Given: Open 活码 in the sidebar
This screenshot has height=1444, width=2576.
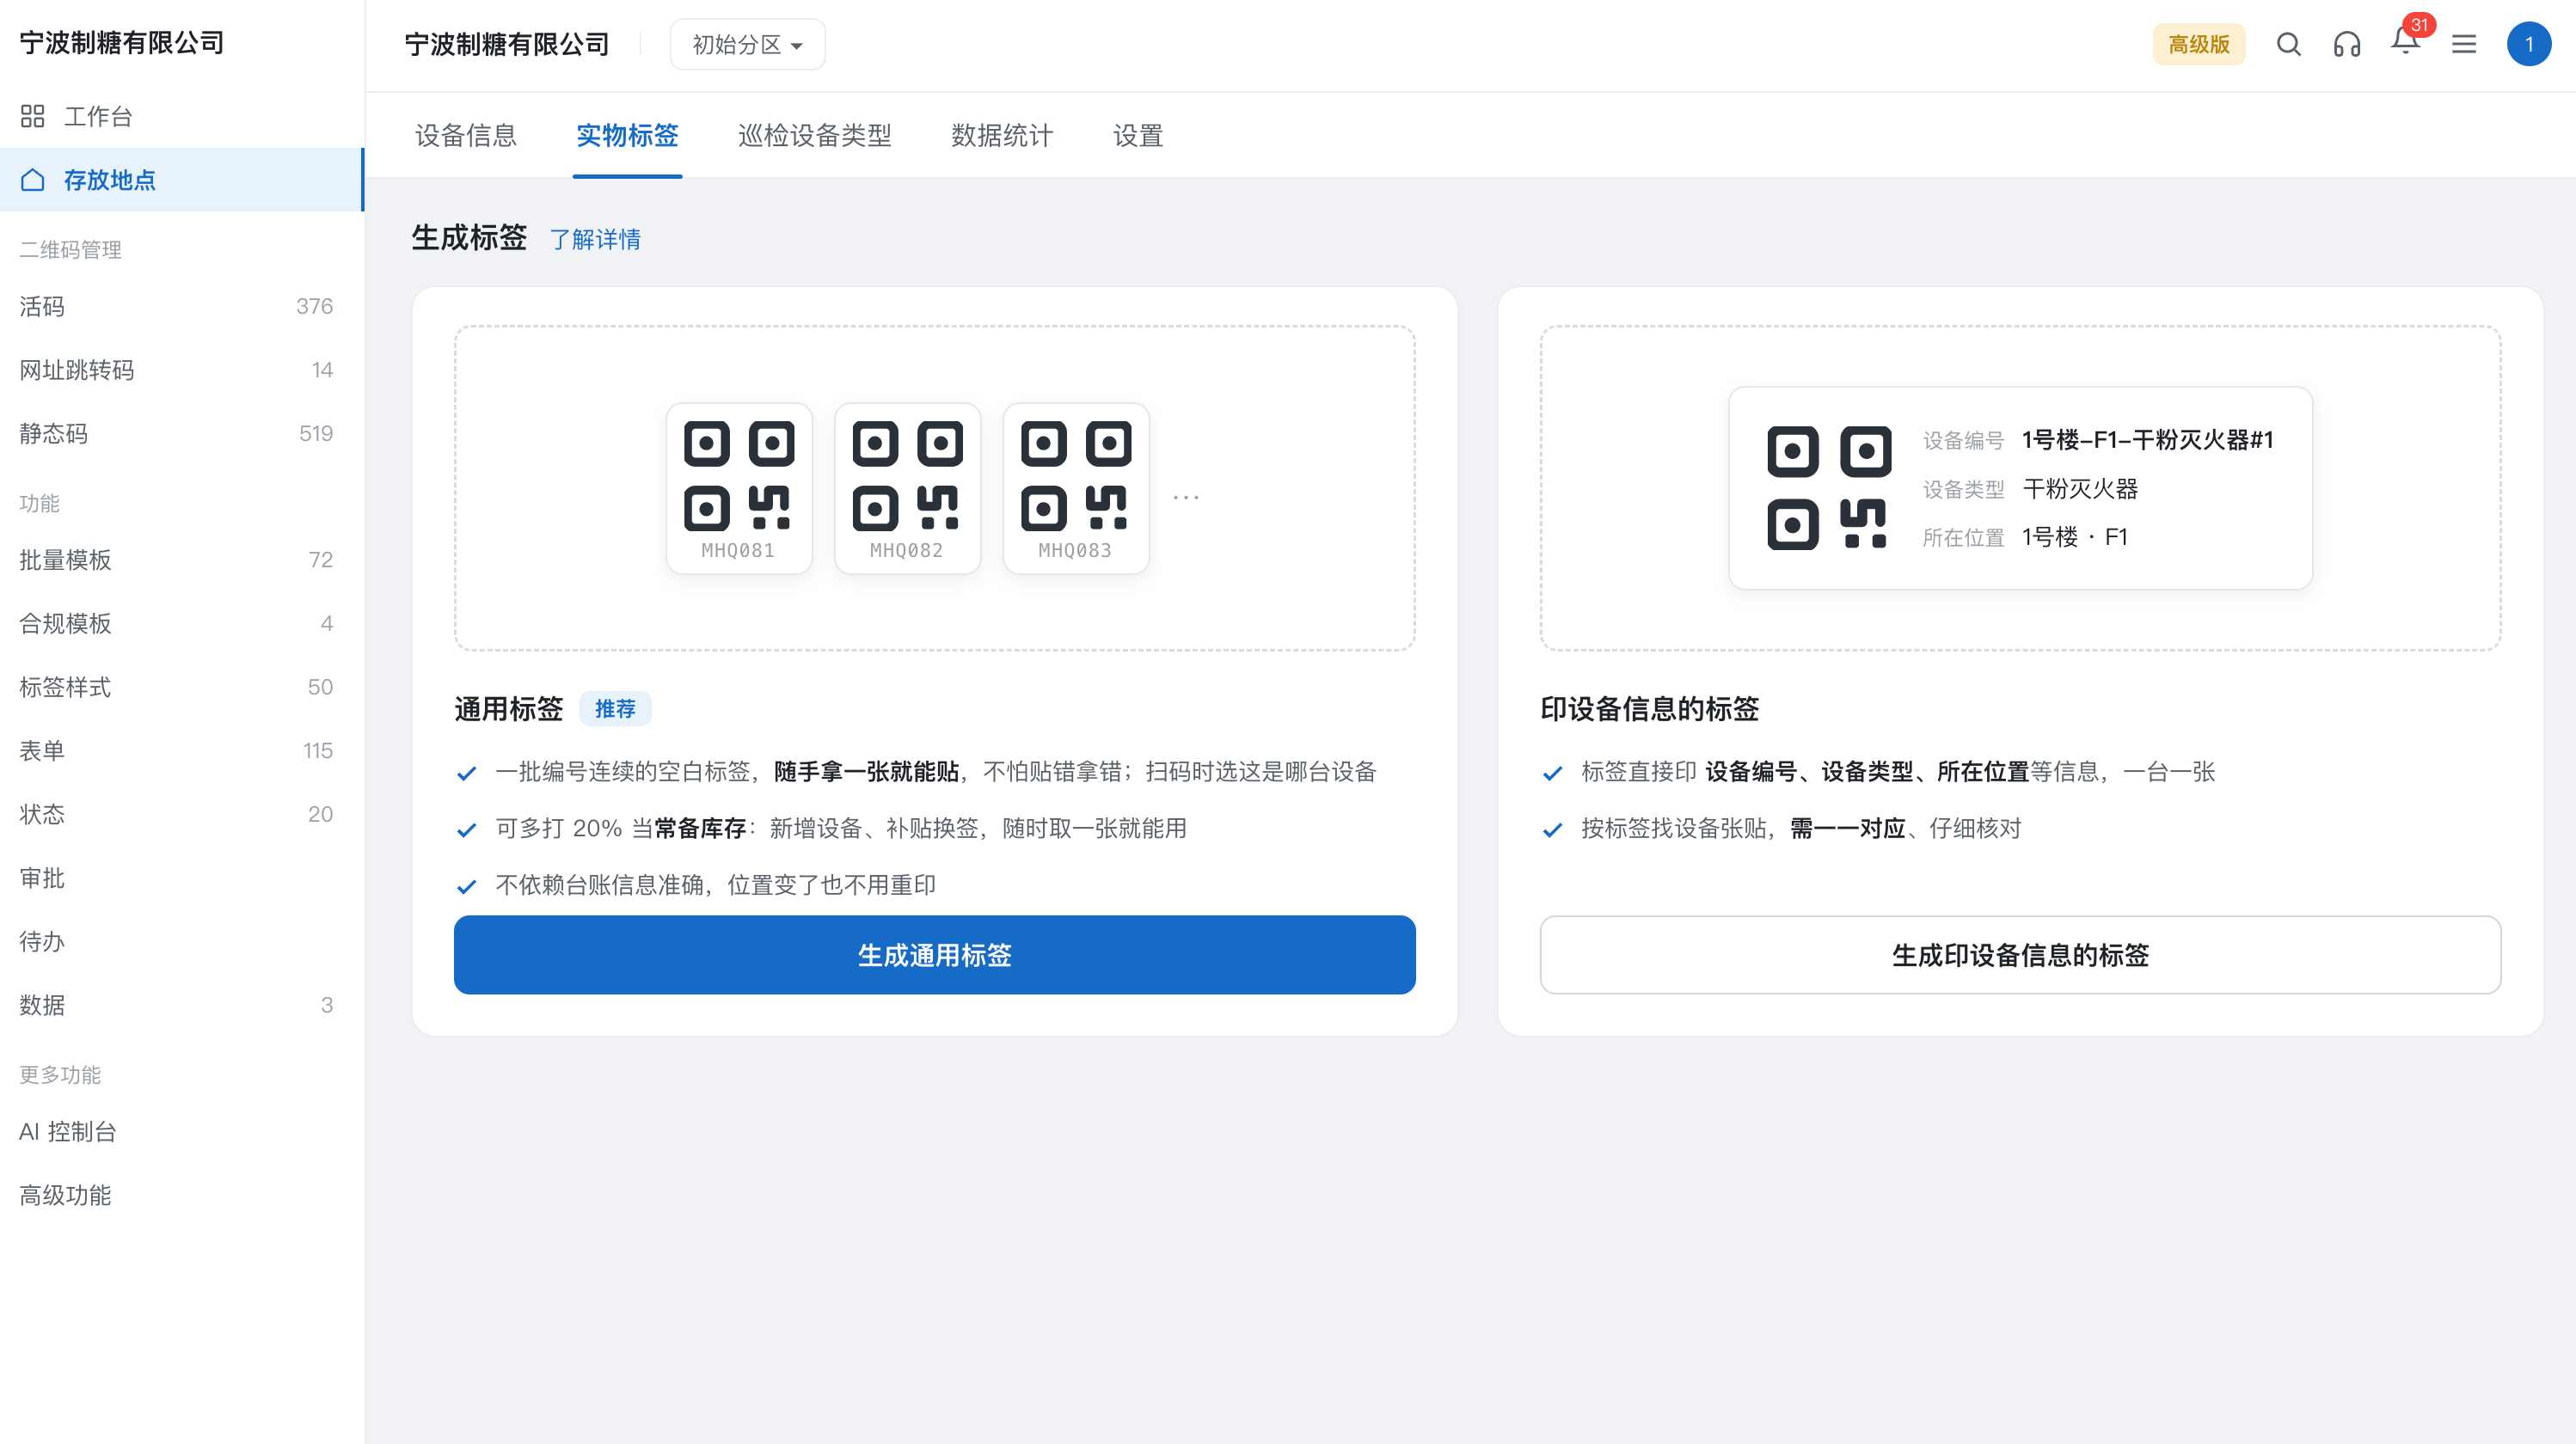Looking at the screenshot, I should pos(182,306).
